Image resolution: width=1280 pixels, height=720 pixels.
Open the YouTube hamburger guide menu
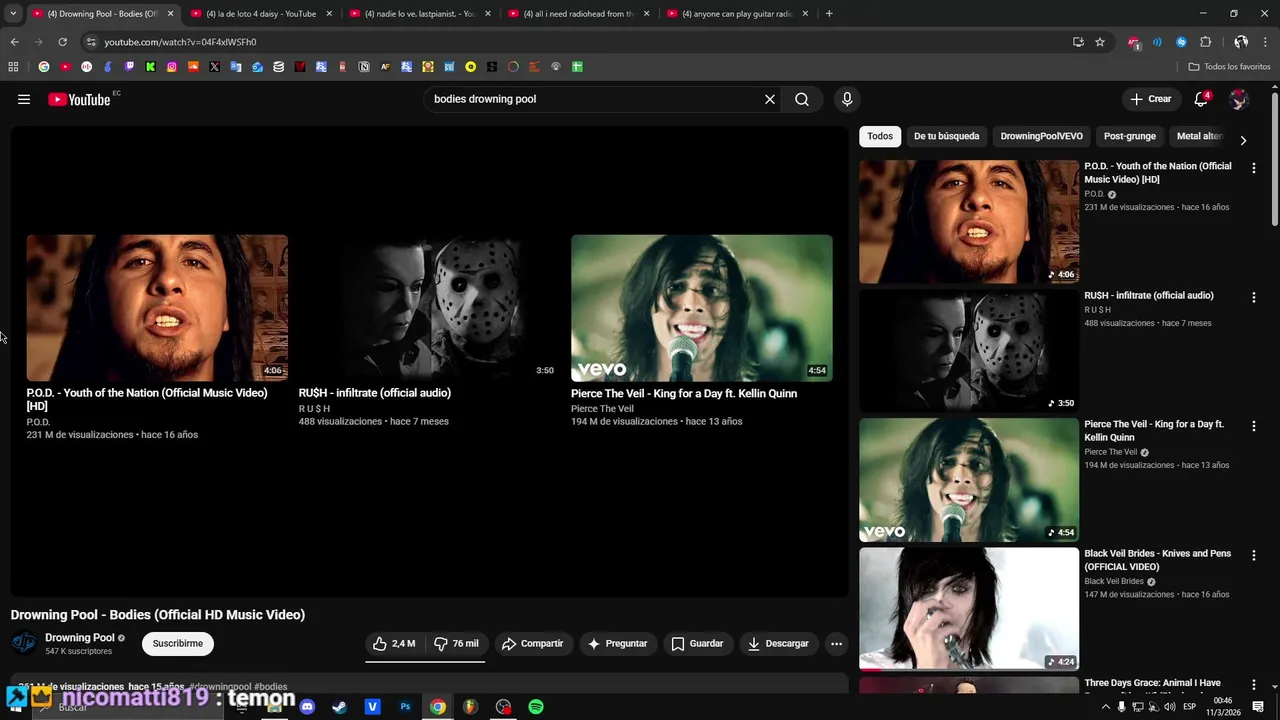pos(24,99)
